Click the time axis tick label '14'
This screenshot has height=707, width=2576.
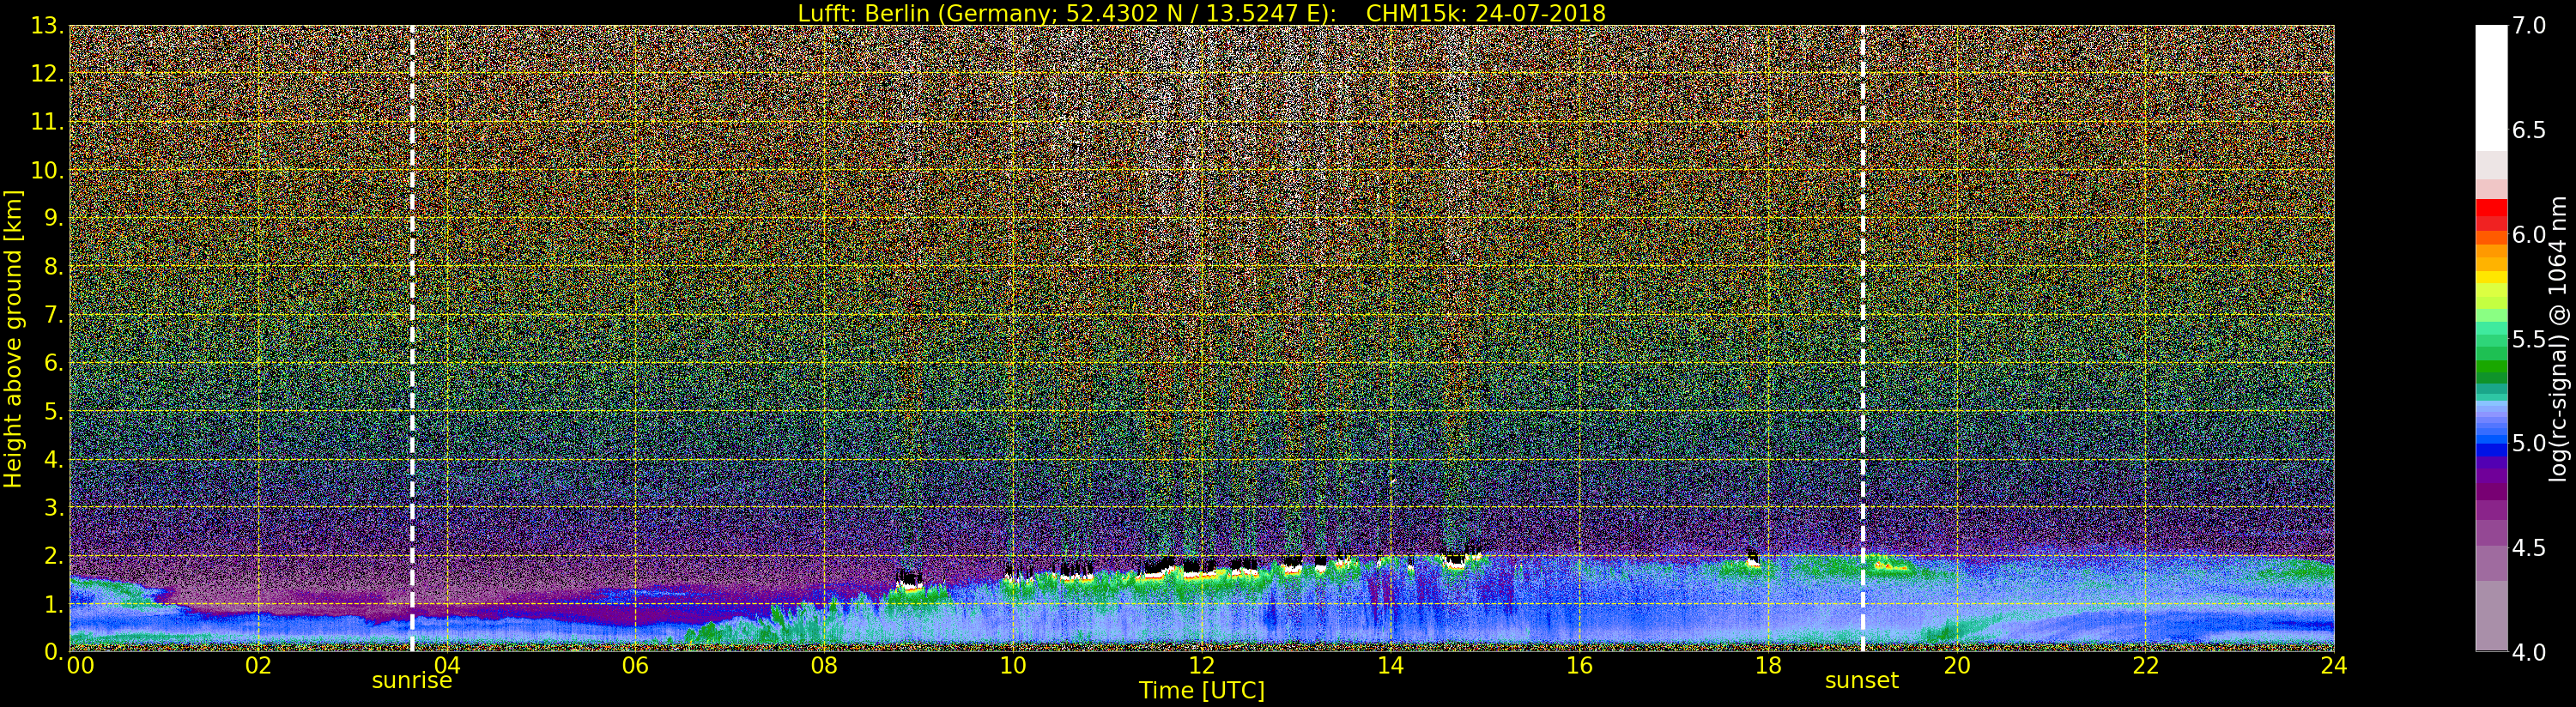(x=1390, y=665)
